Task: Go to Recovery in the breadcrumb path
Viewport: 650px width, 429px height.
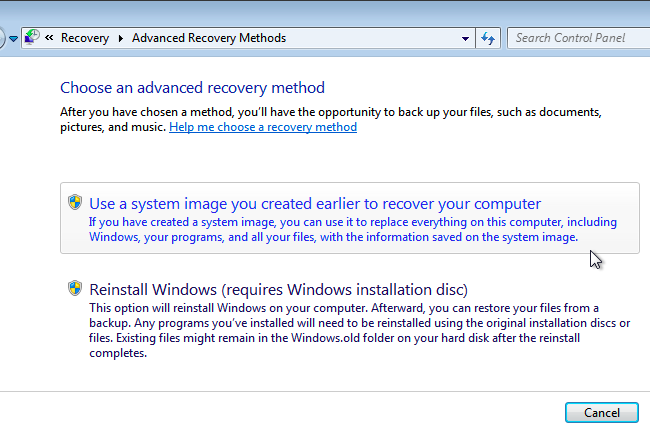Action: tap(85, 38)
